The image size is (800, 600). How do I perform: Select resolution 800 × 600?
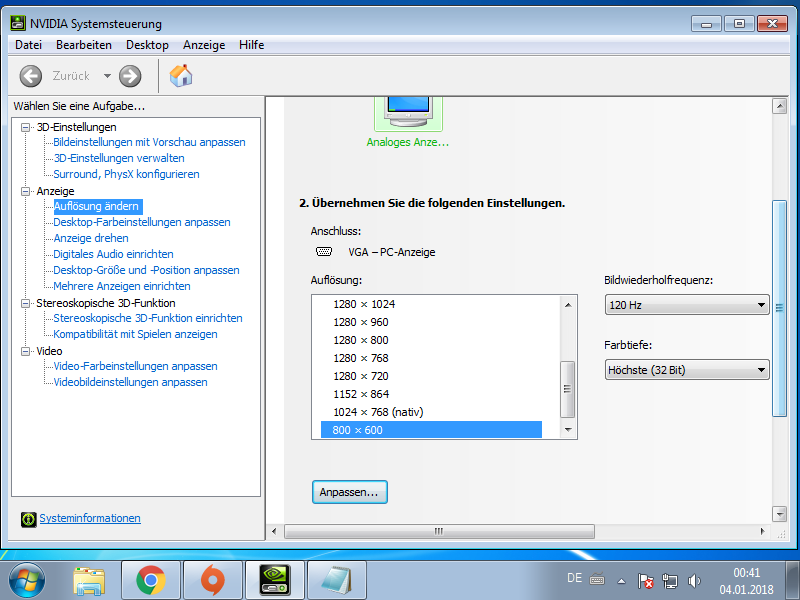[x=431, y=430]
